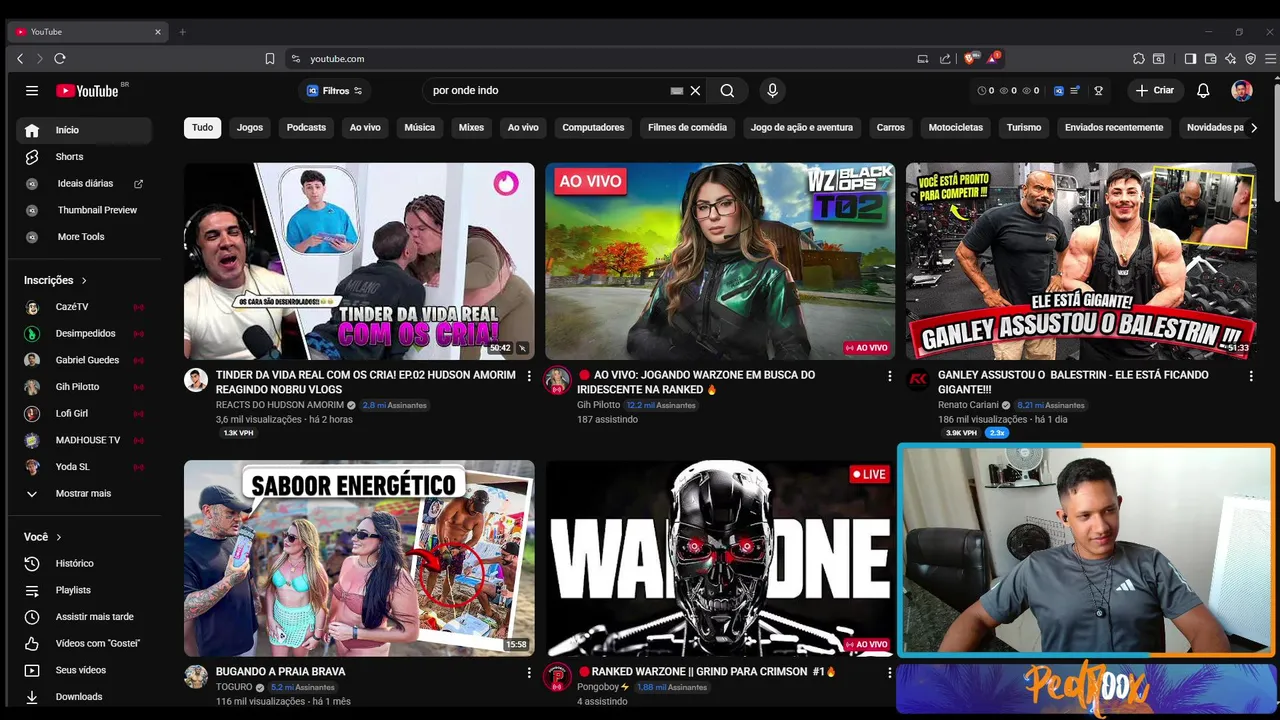Open CazéTV subscription channel
Screen dimensions: 1280x720
tap(84, 307)
